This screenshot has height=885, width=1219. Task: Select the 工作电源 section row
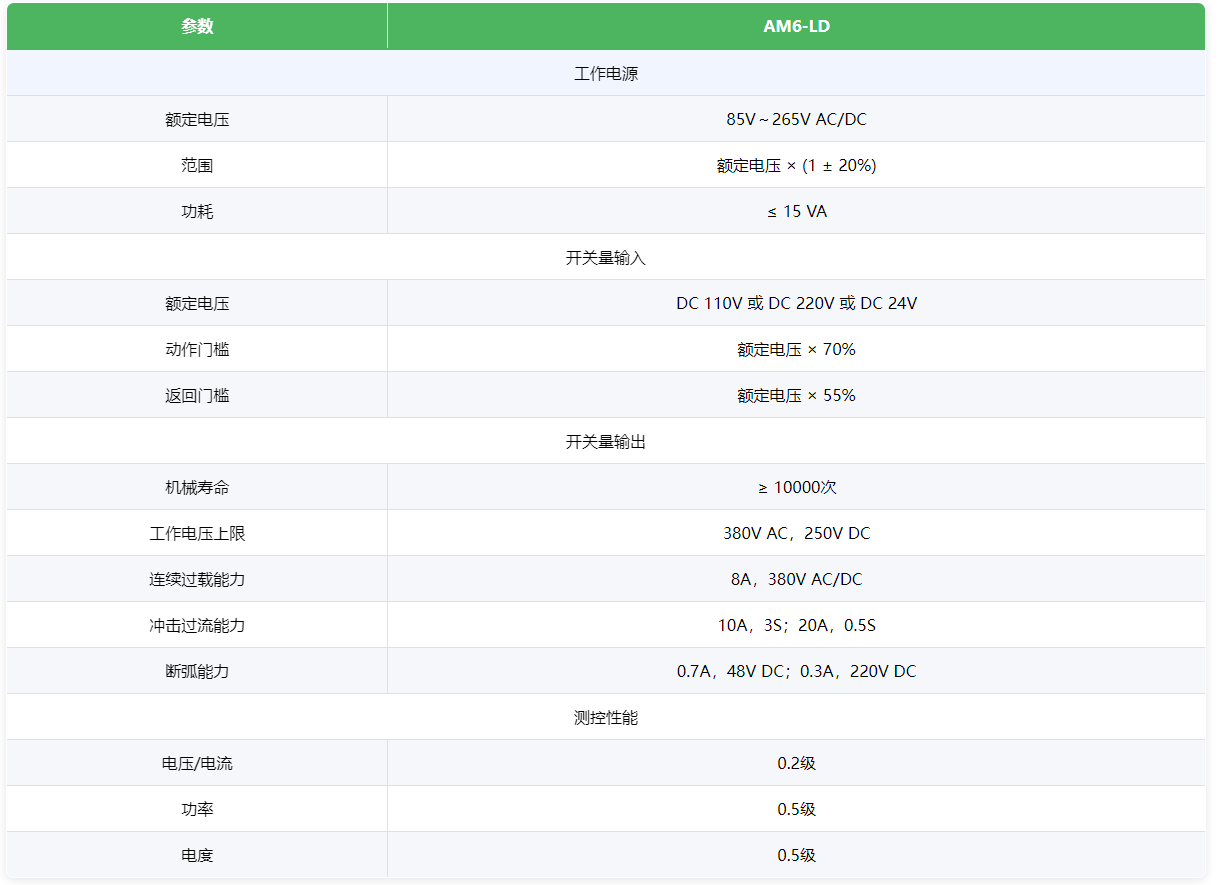(x=606, y=74)
